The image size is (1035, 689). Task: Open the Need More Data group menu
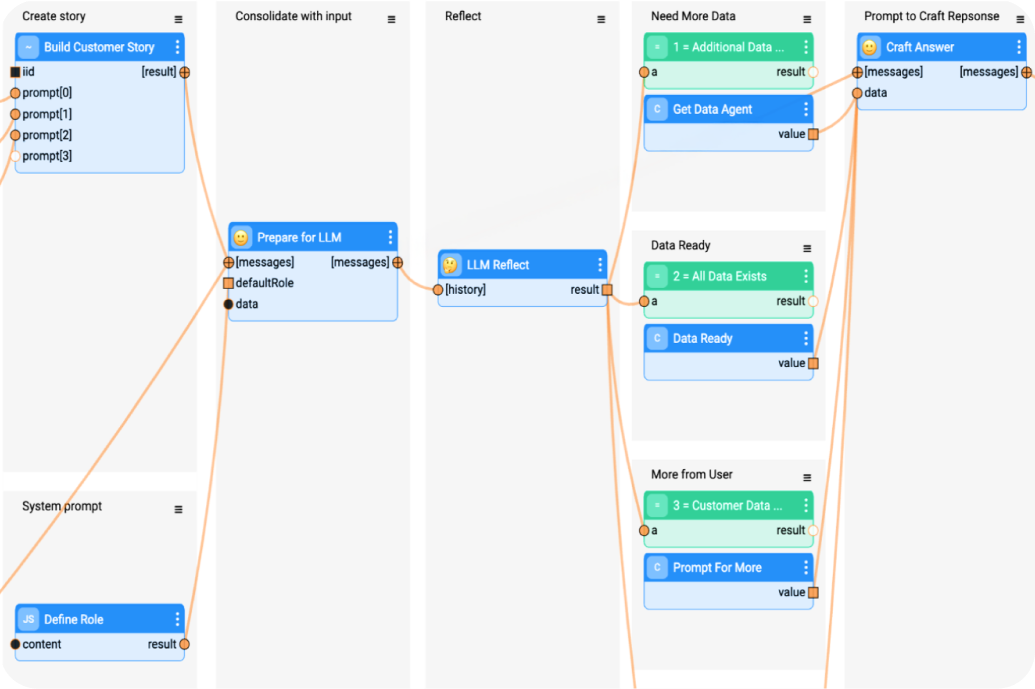pos(807,19)
